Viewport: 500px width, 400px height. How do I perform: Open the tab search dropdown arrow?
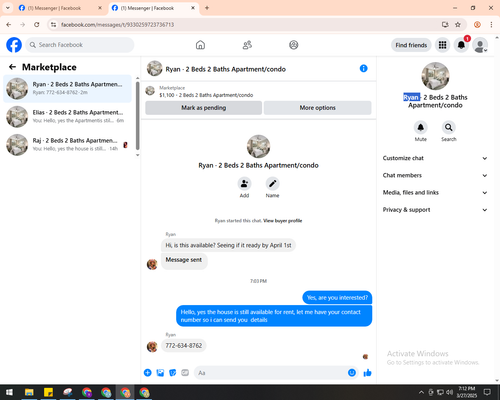pyautogui.click(x=8, y=8)
